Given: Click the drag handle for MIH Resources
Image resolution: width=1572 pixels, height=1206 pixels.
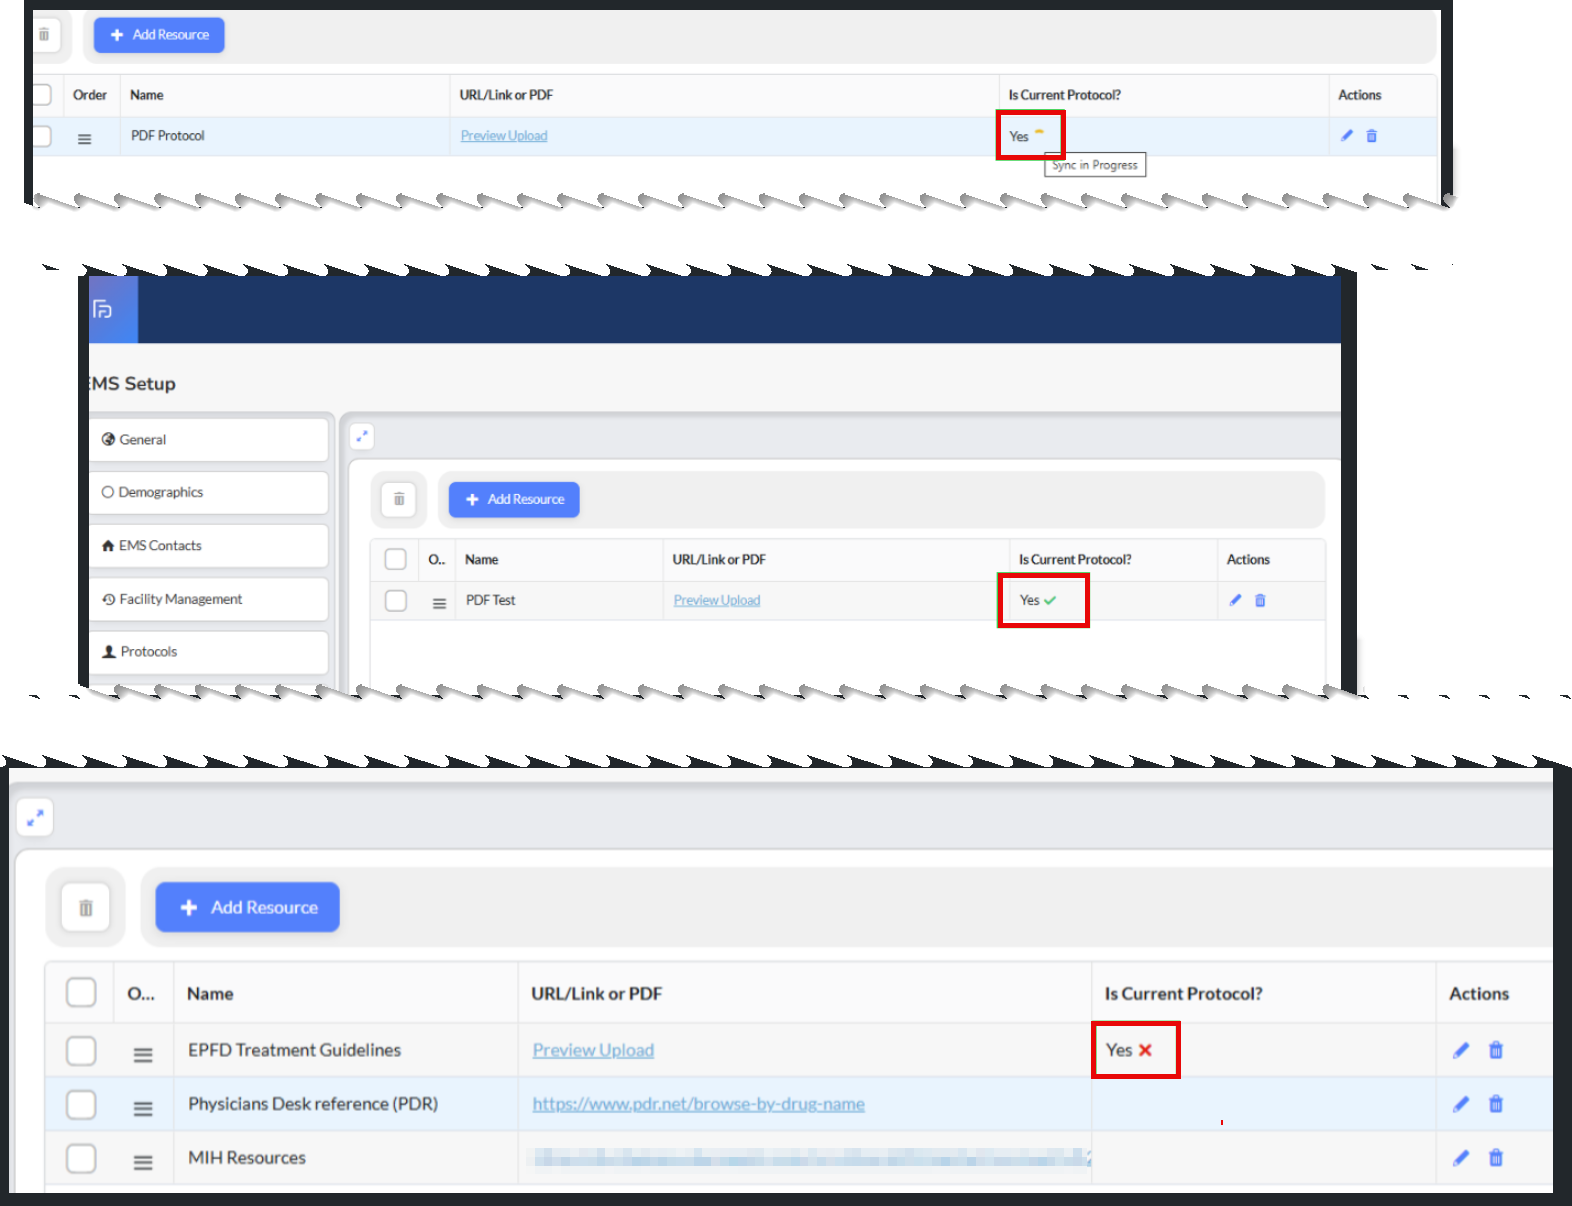Looking at the screenshot, I should pyautogui.click(x=143, y=1162).
